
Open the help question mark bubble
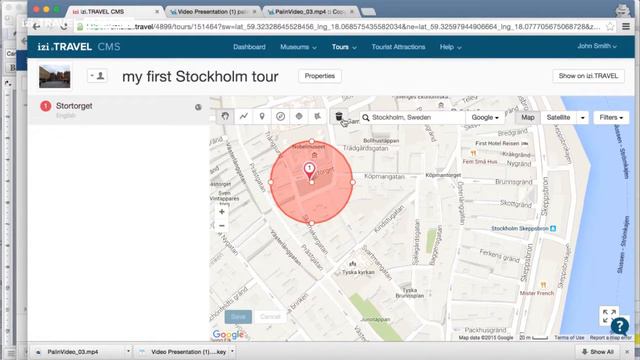620,326
